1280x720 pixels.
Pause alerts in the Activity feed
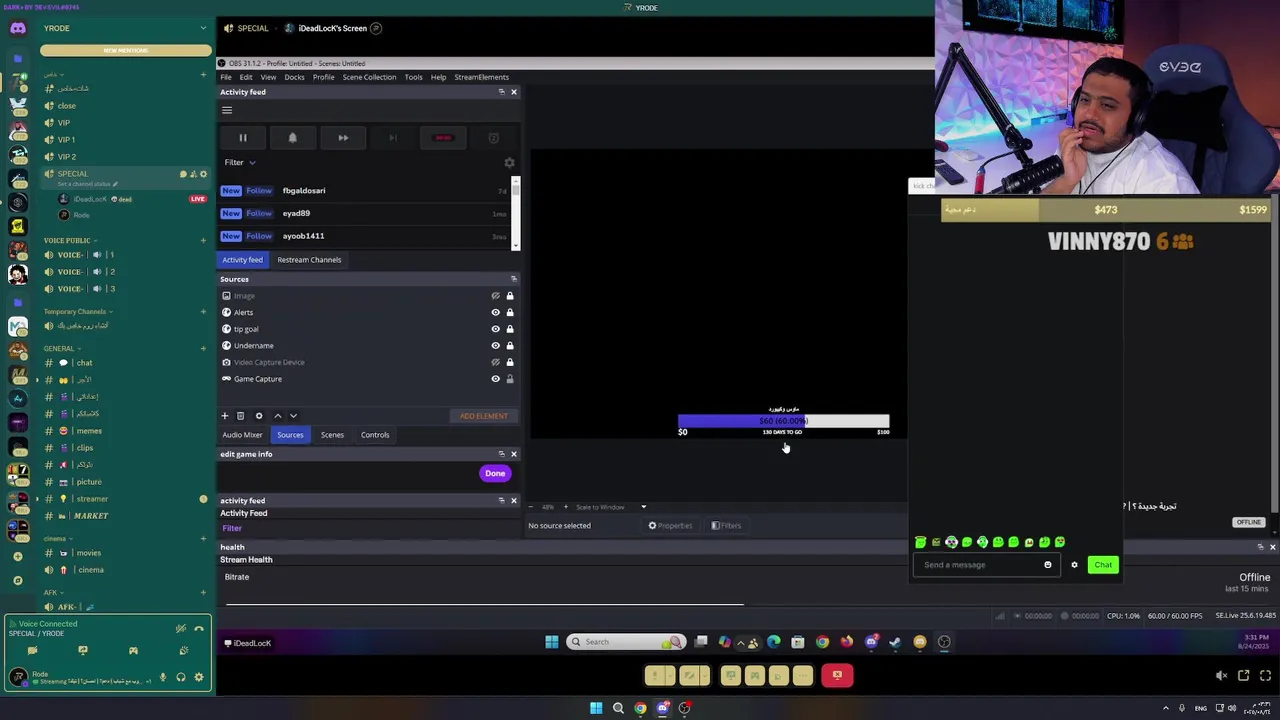coord(242,138)
